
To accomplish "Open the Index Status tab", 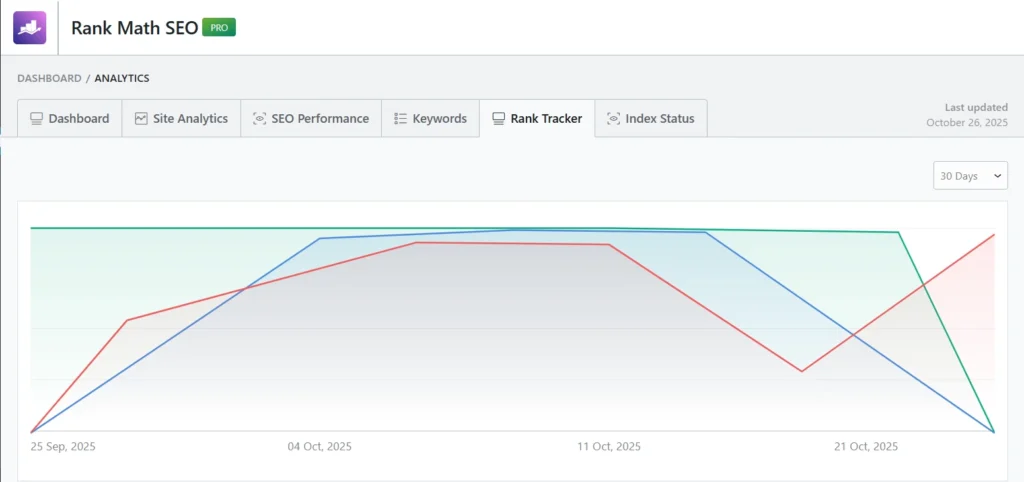I will pyautogui.click(x=650, y=118).
